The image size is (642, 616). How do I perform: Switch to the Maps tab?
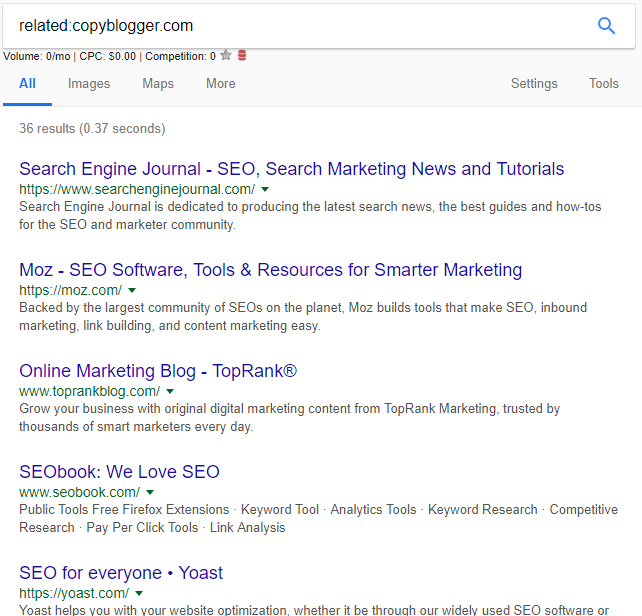[158, 83]
